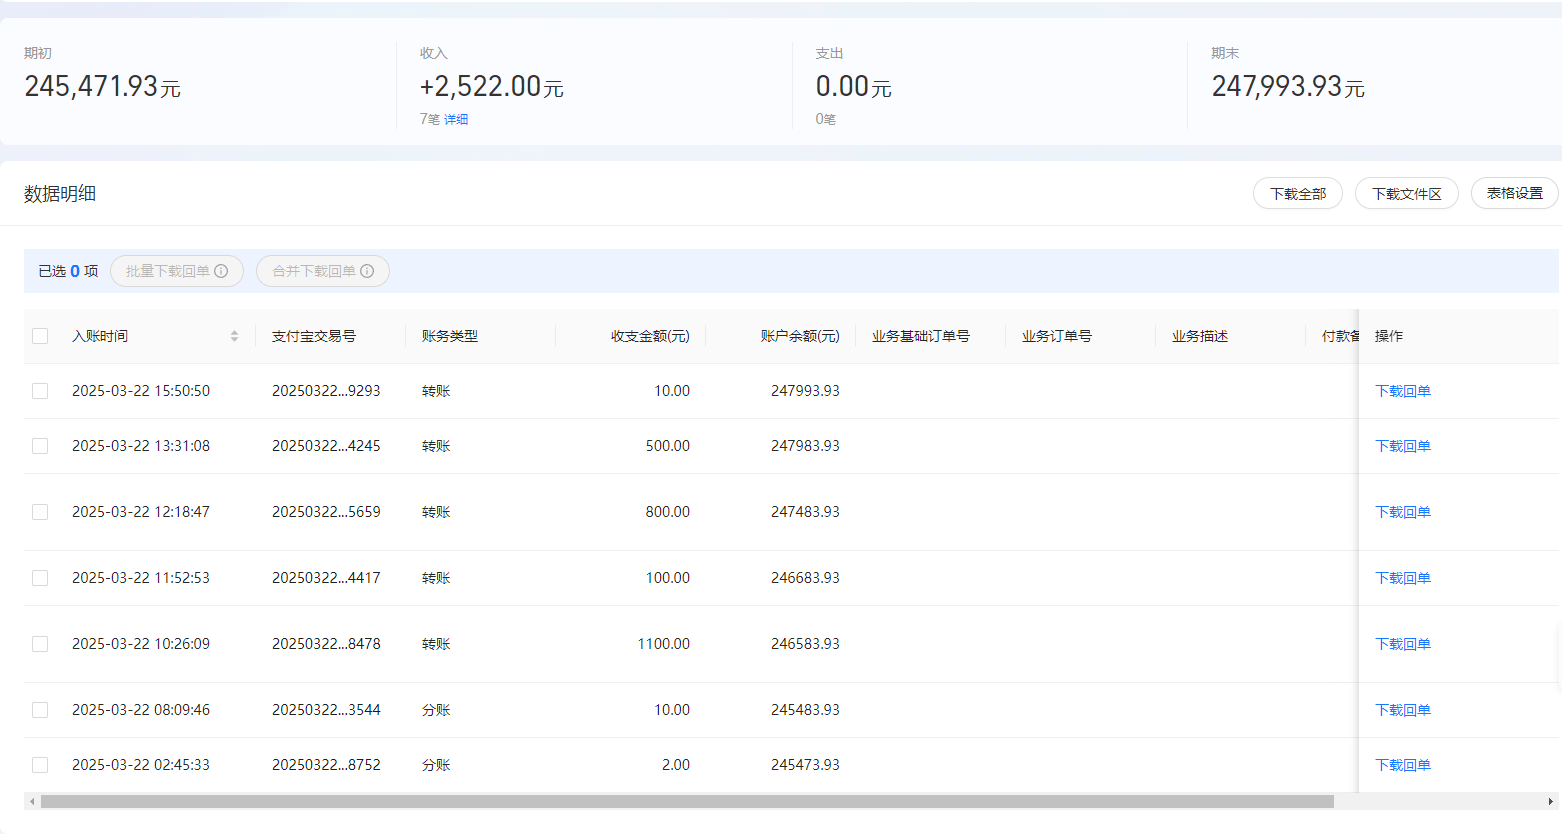
Task: Click the amount 800.00 cell
Action: pos(668,512)
